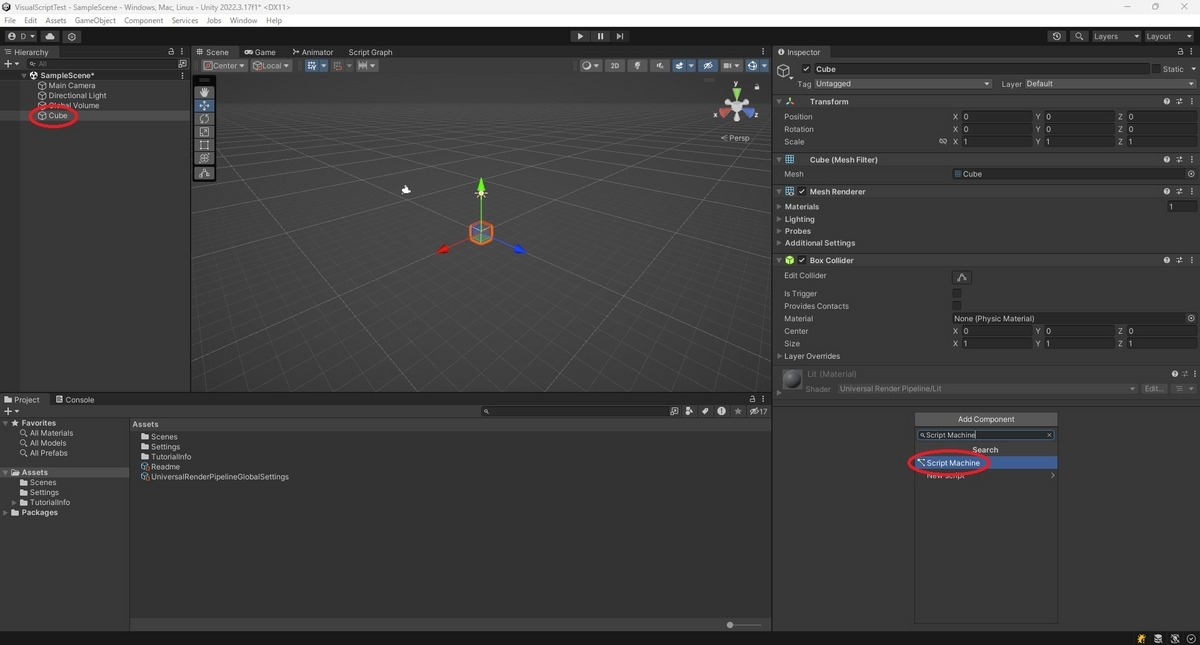Select the Move tool in Scene toolbar
1200x645 pixels.
click(205, 105)
